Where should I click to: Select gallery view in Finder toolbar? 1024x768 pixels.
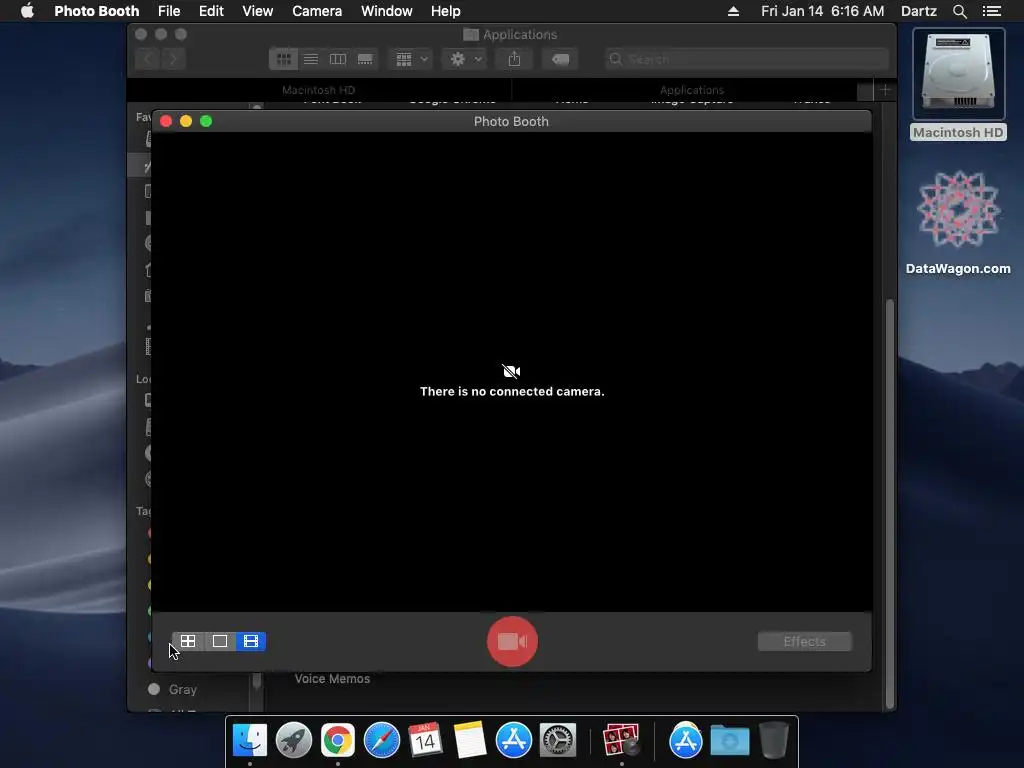[365, 59]
